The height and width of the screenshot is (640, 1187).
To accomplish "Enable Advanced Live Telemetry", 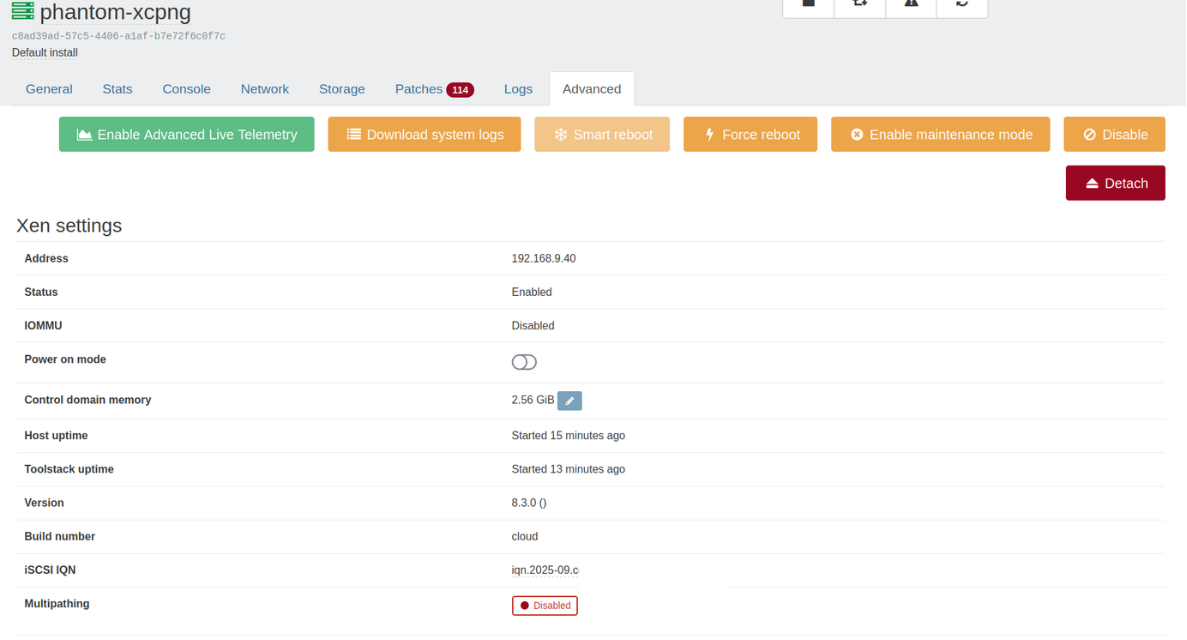I will tap(186, 135).
